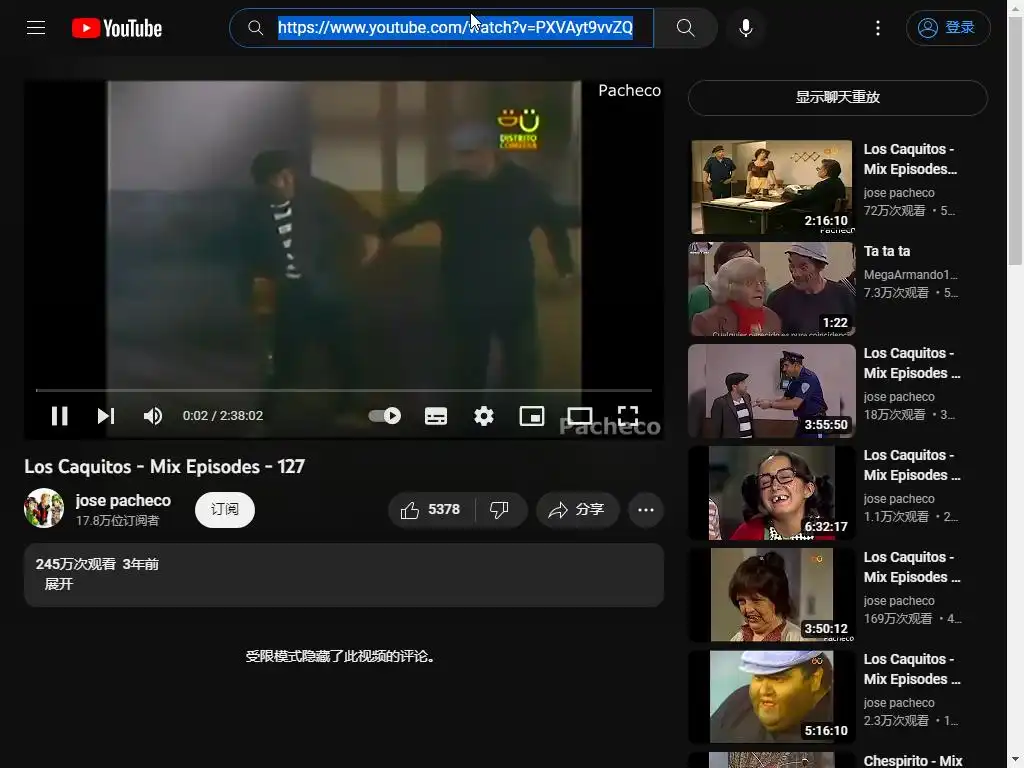
Task: Enable miniplayer mode
Action: 532,416
